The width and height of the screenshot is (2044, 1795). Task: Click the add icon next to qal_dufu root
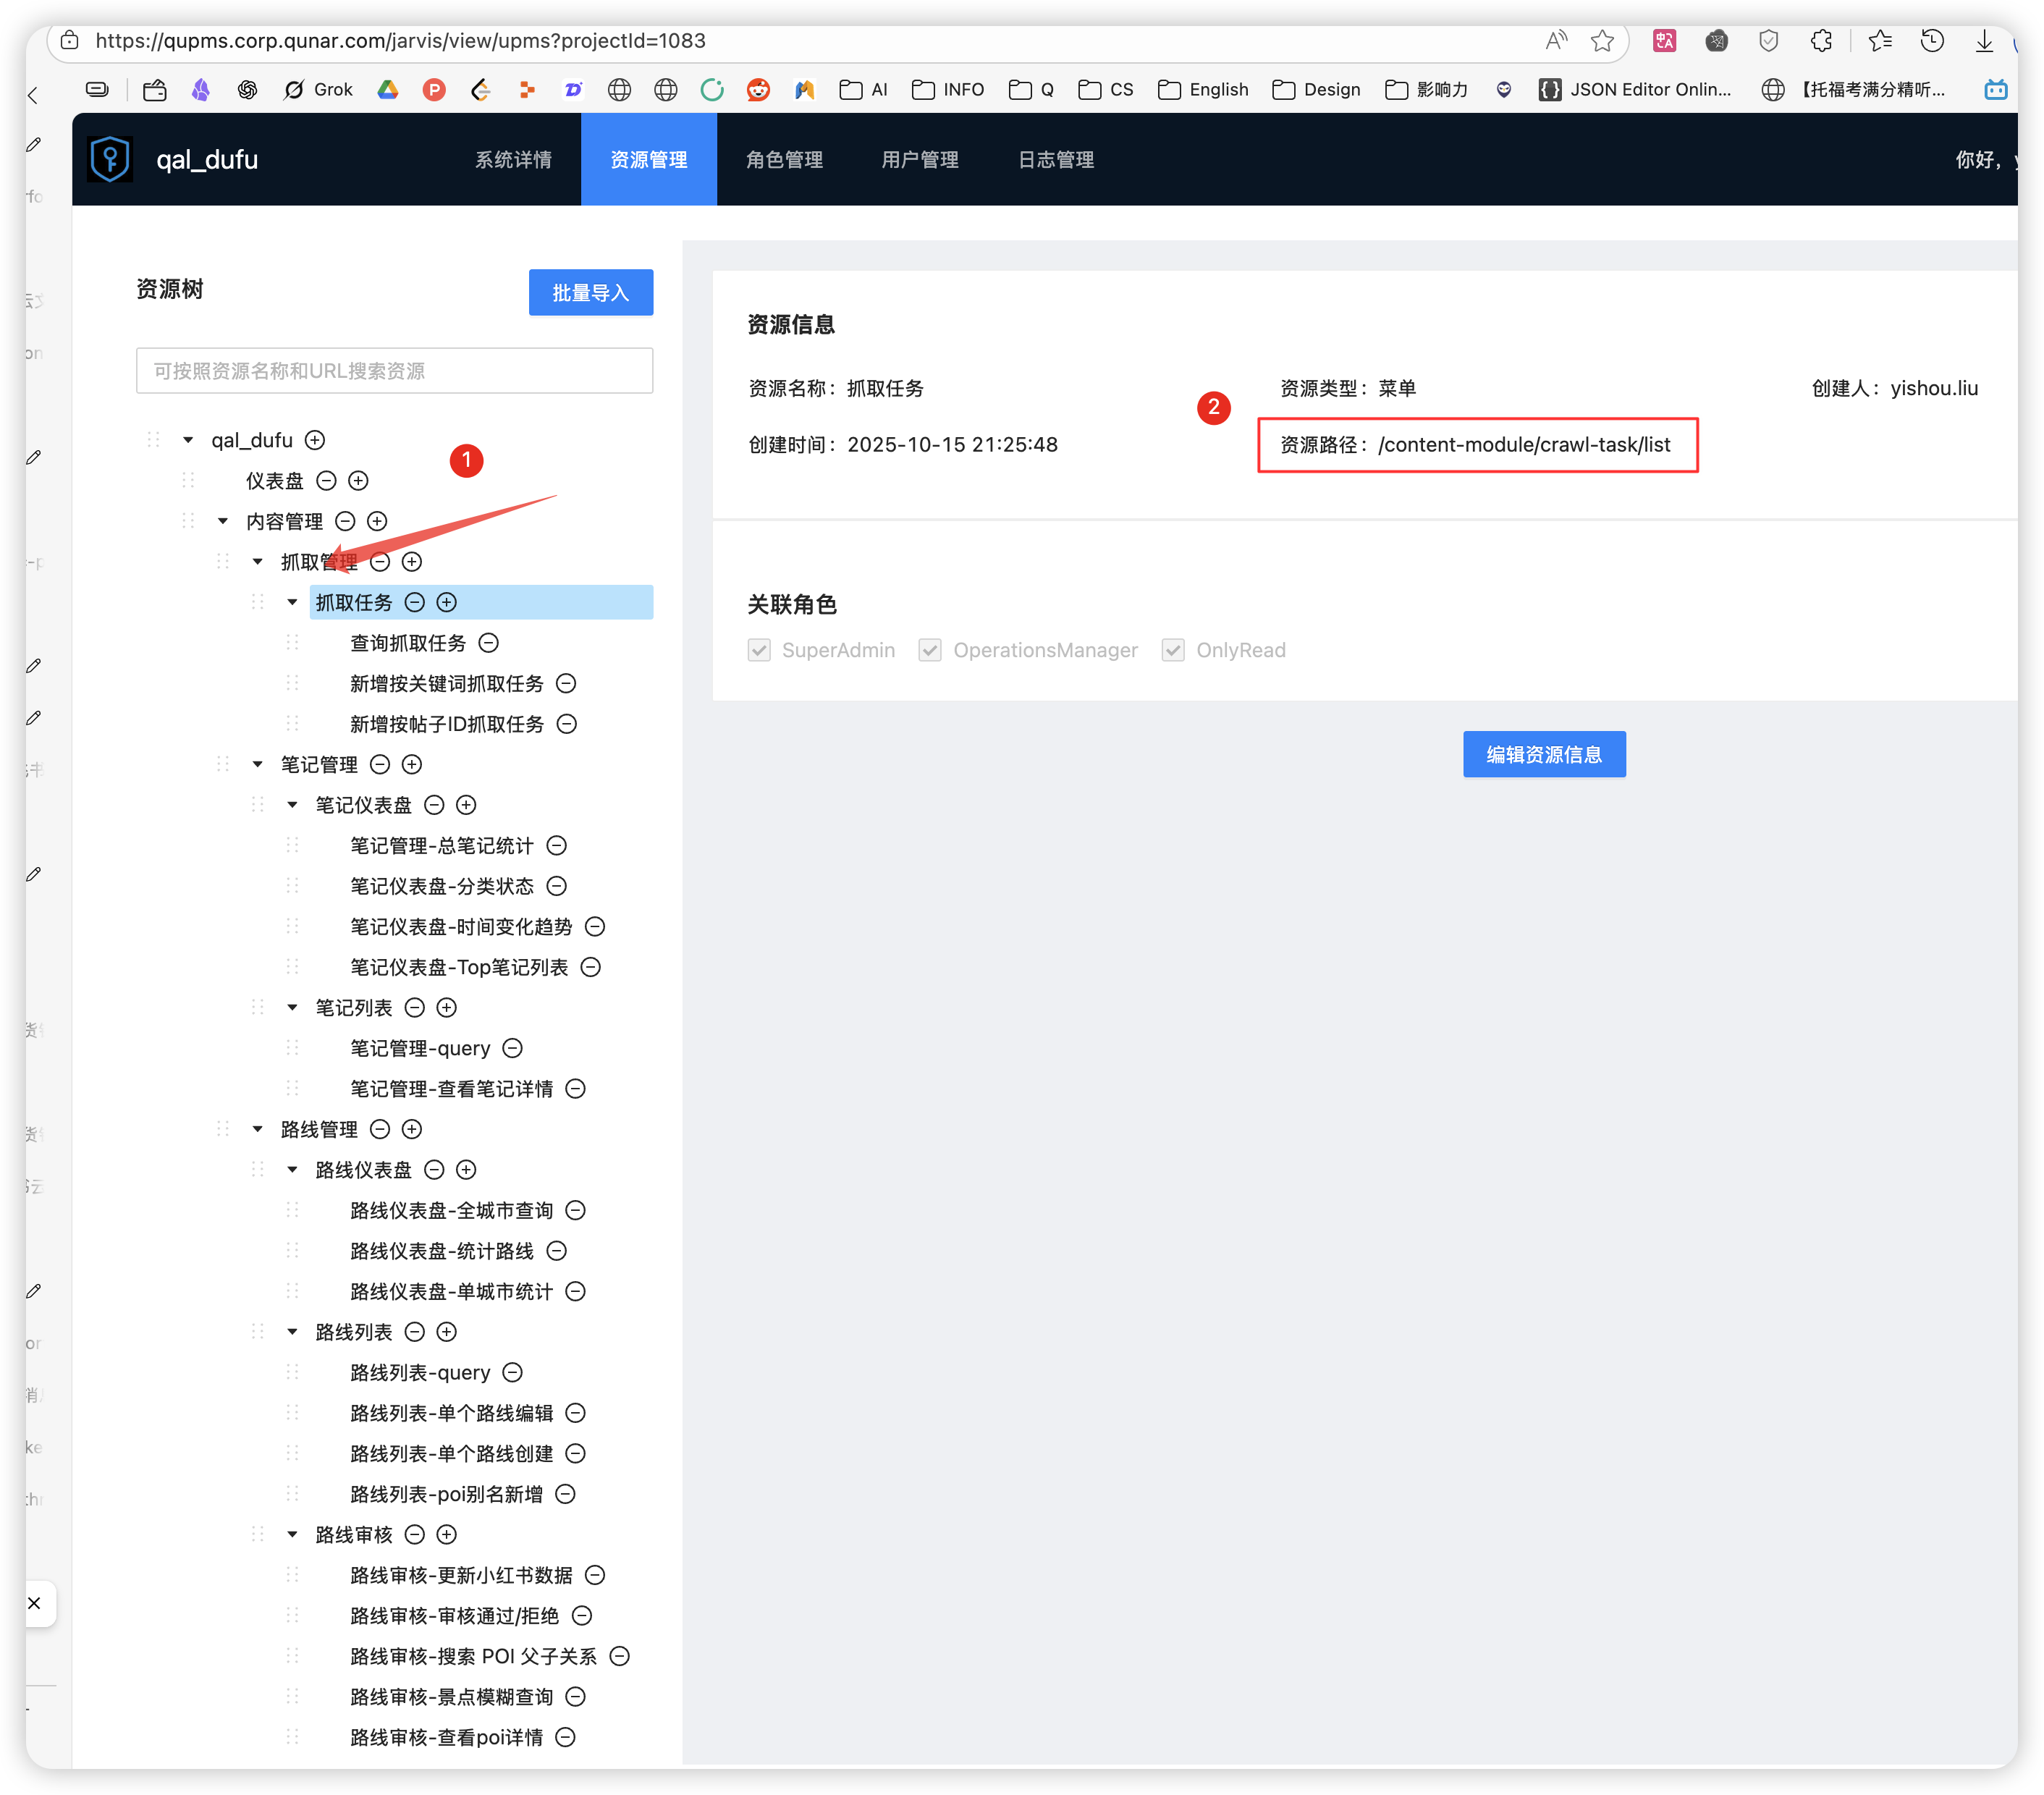[x=315, y=440]
